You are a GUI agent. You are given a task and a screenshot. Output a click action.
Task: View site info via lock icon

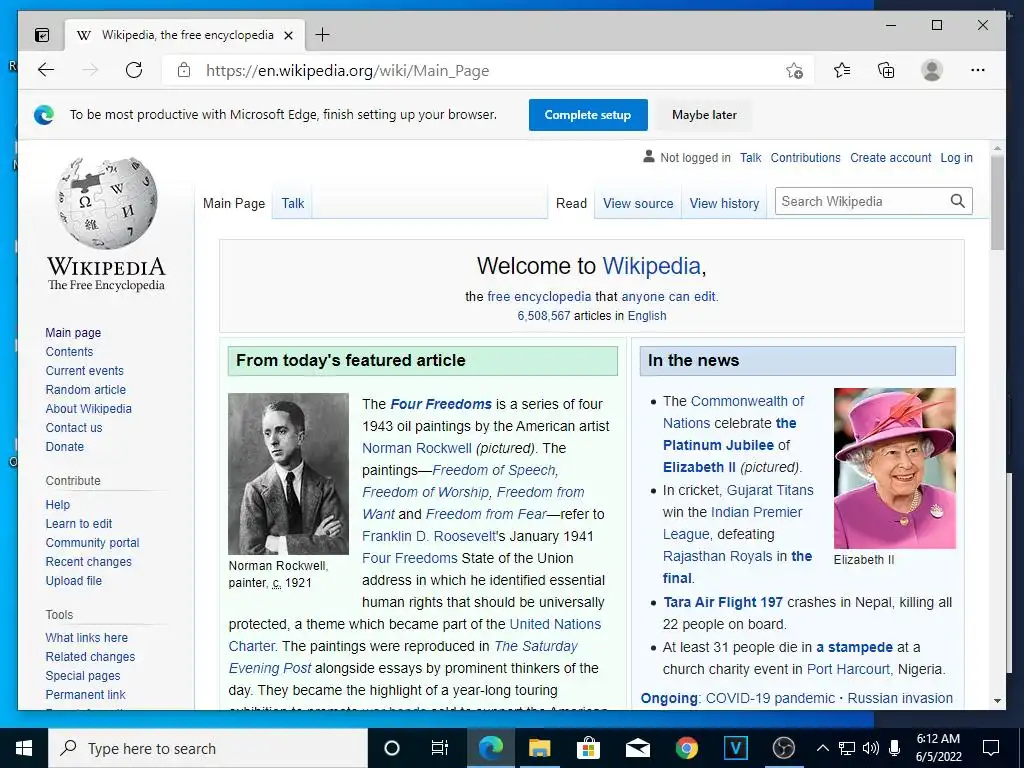point(184,71)
